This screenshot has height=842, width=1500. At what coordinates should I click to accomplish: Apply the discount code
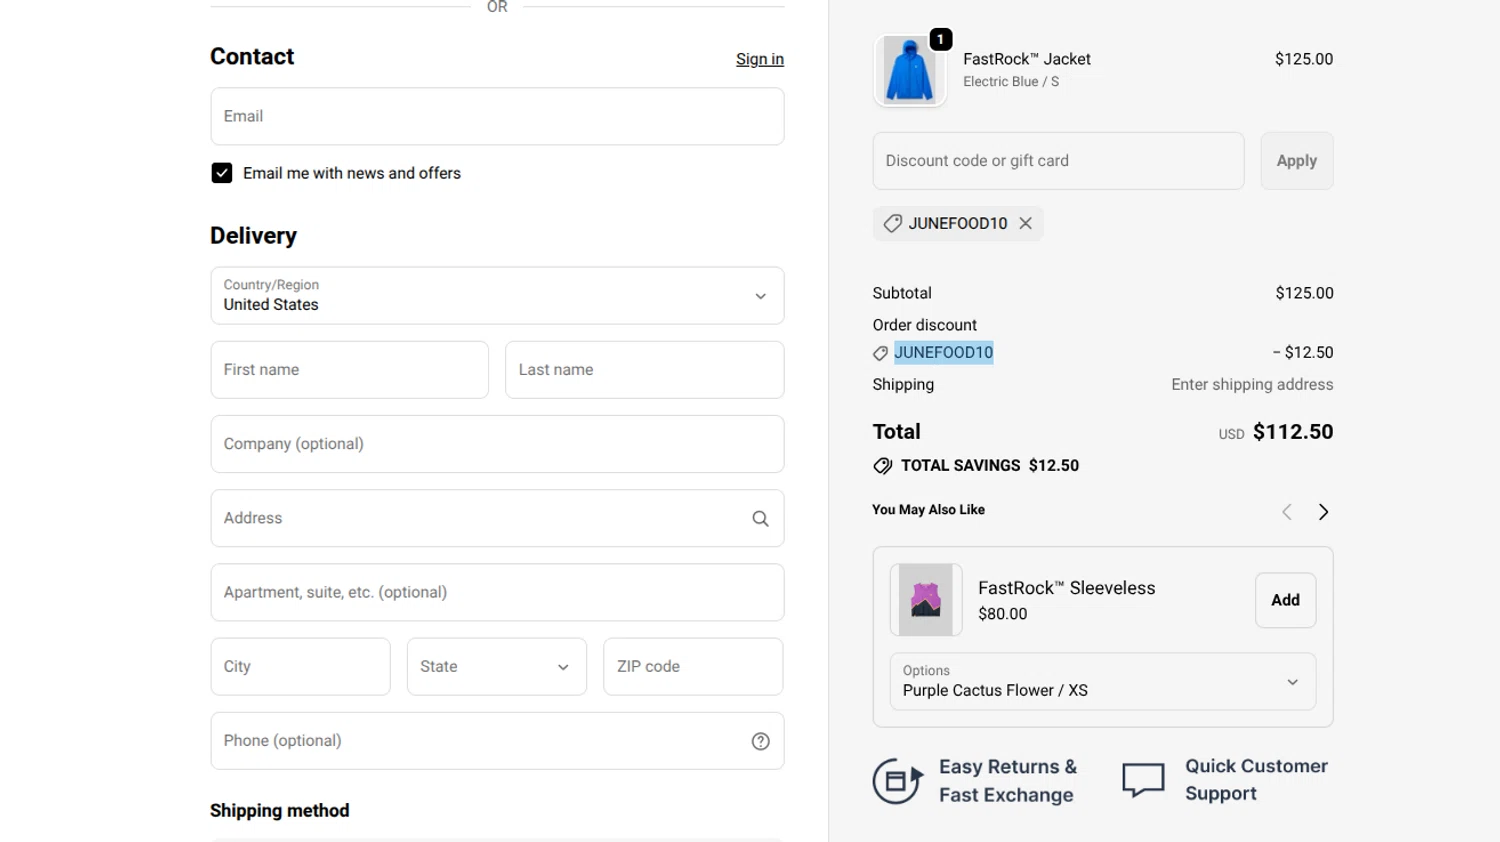point(1297,161)
